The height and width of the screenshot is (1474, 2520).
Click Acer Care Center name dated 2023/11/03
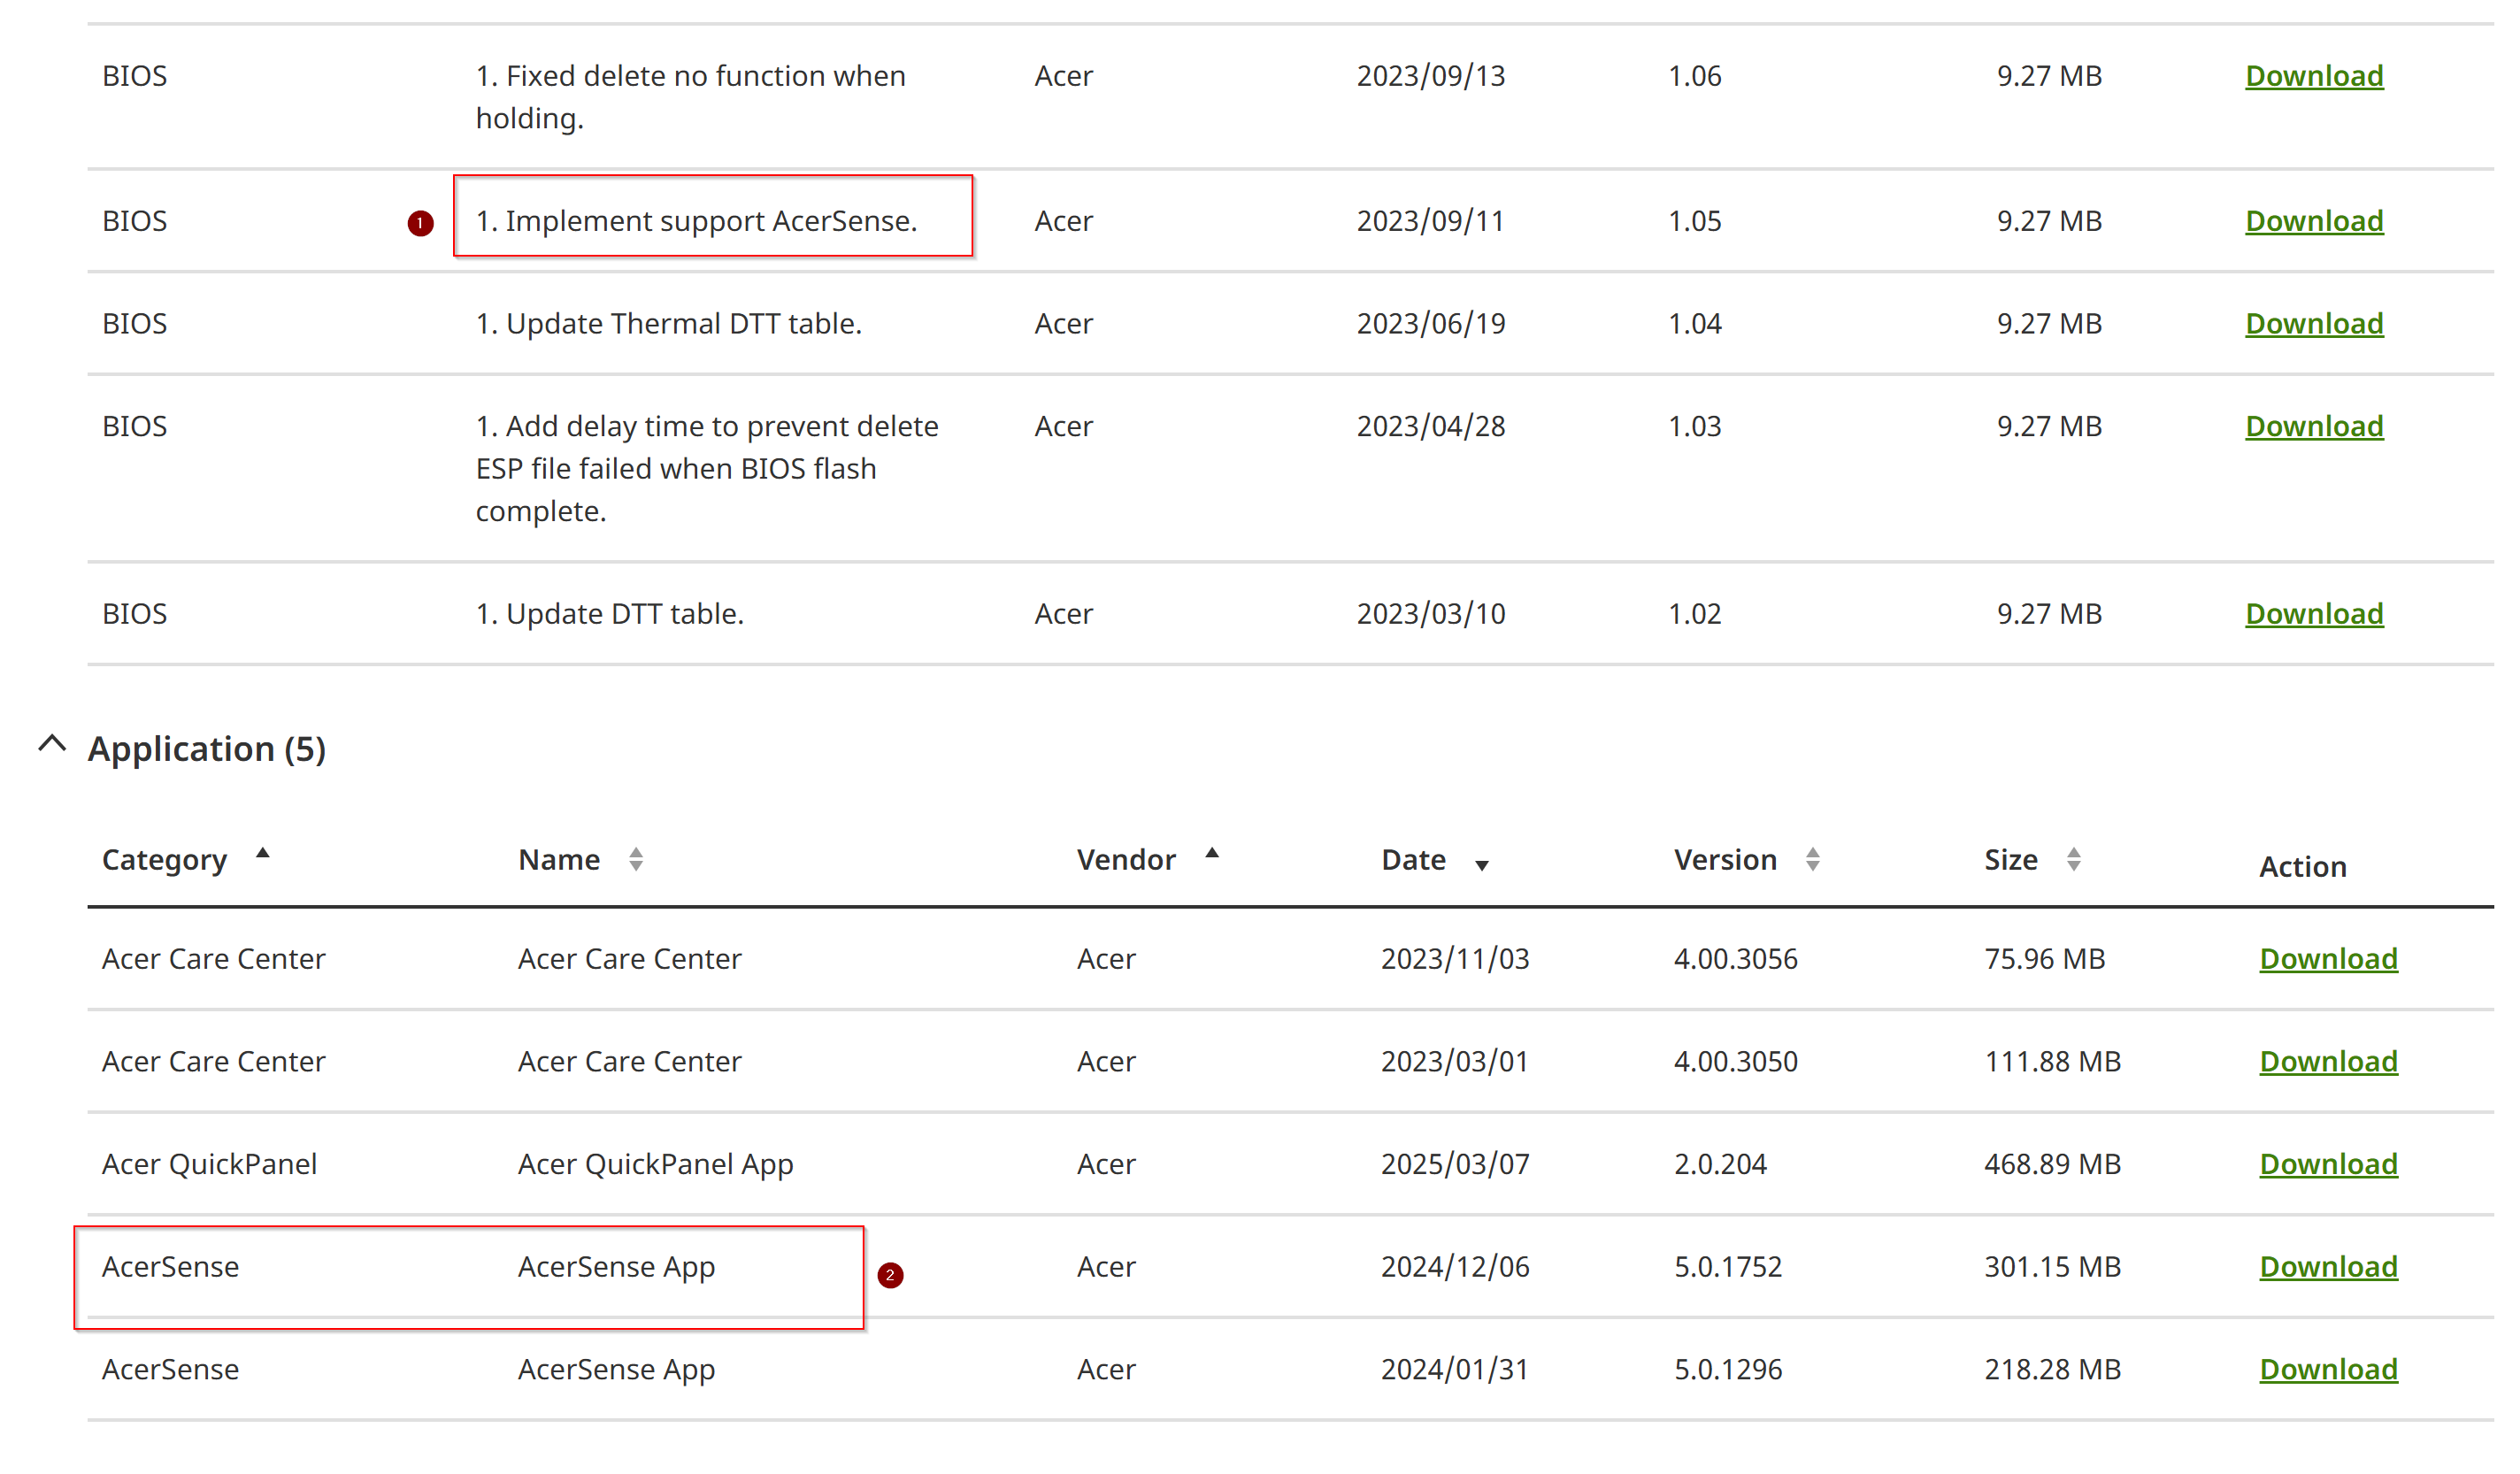pyautogui.click(x=629, y=959)
